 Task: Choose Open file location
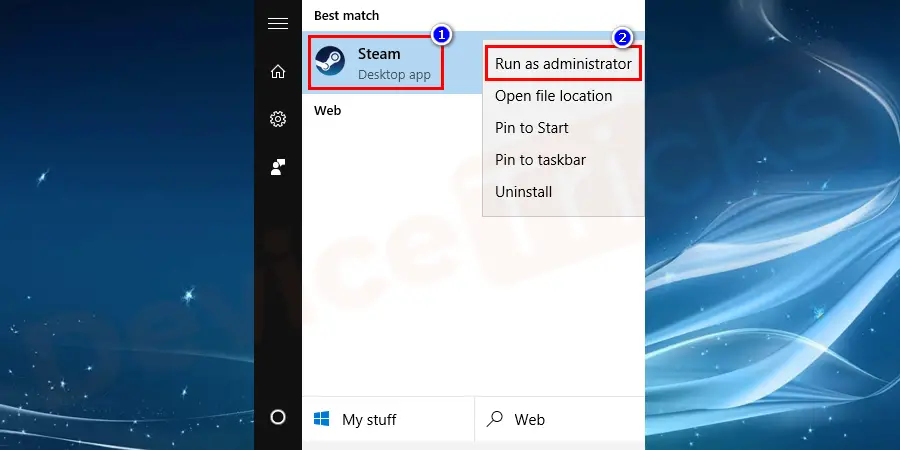(553, 96)
